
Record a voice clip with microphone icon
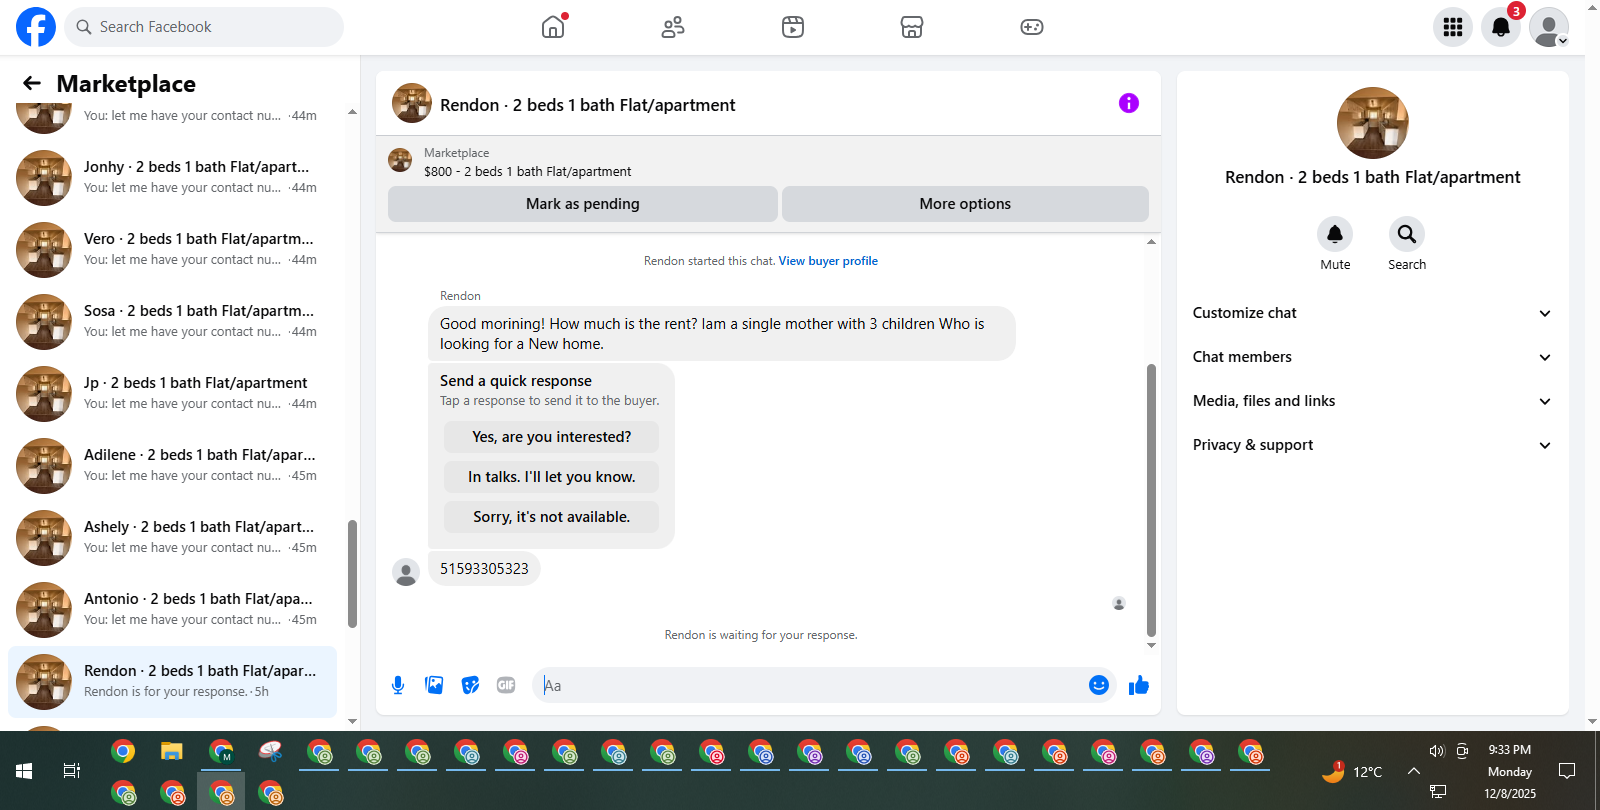(x=398, y=685)
